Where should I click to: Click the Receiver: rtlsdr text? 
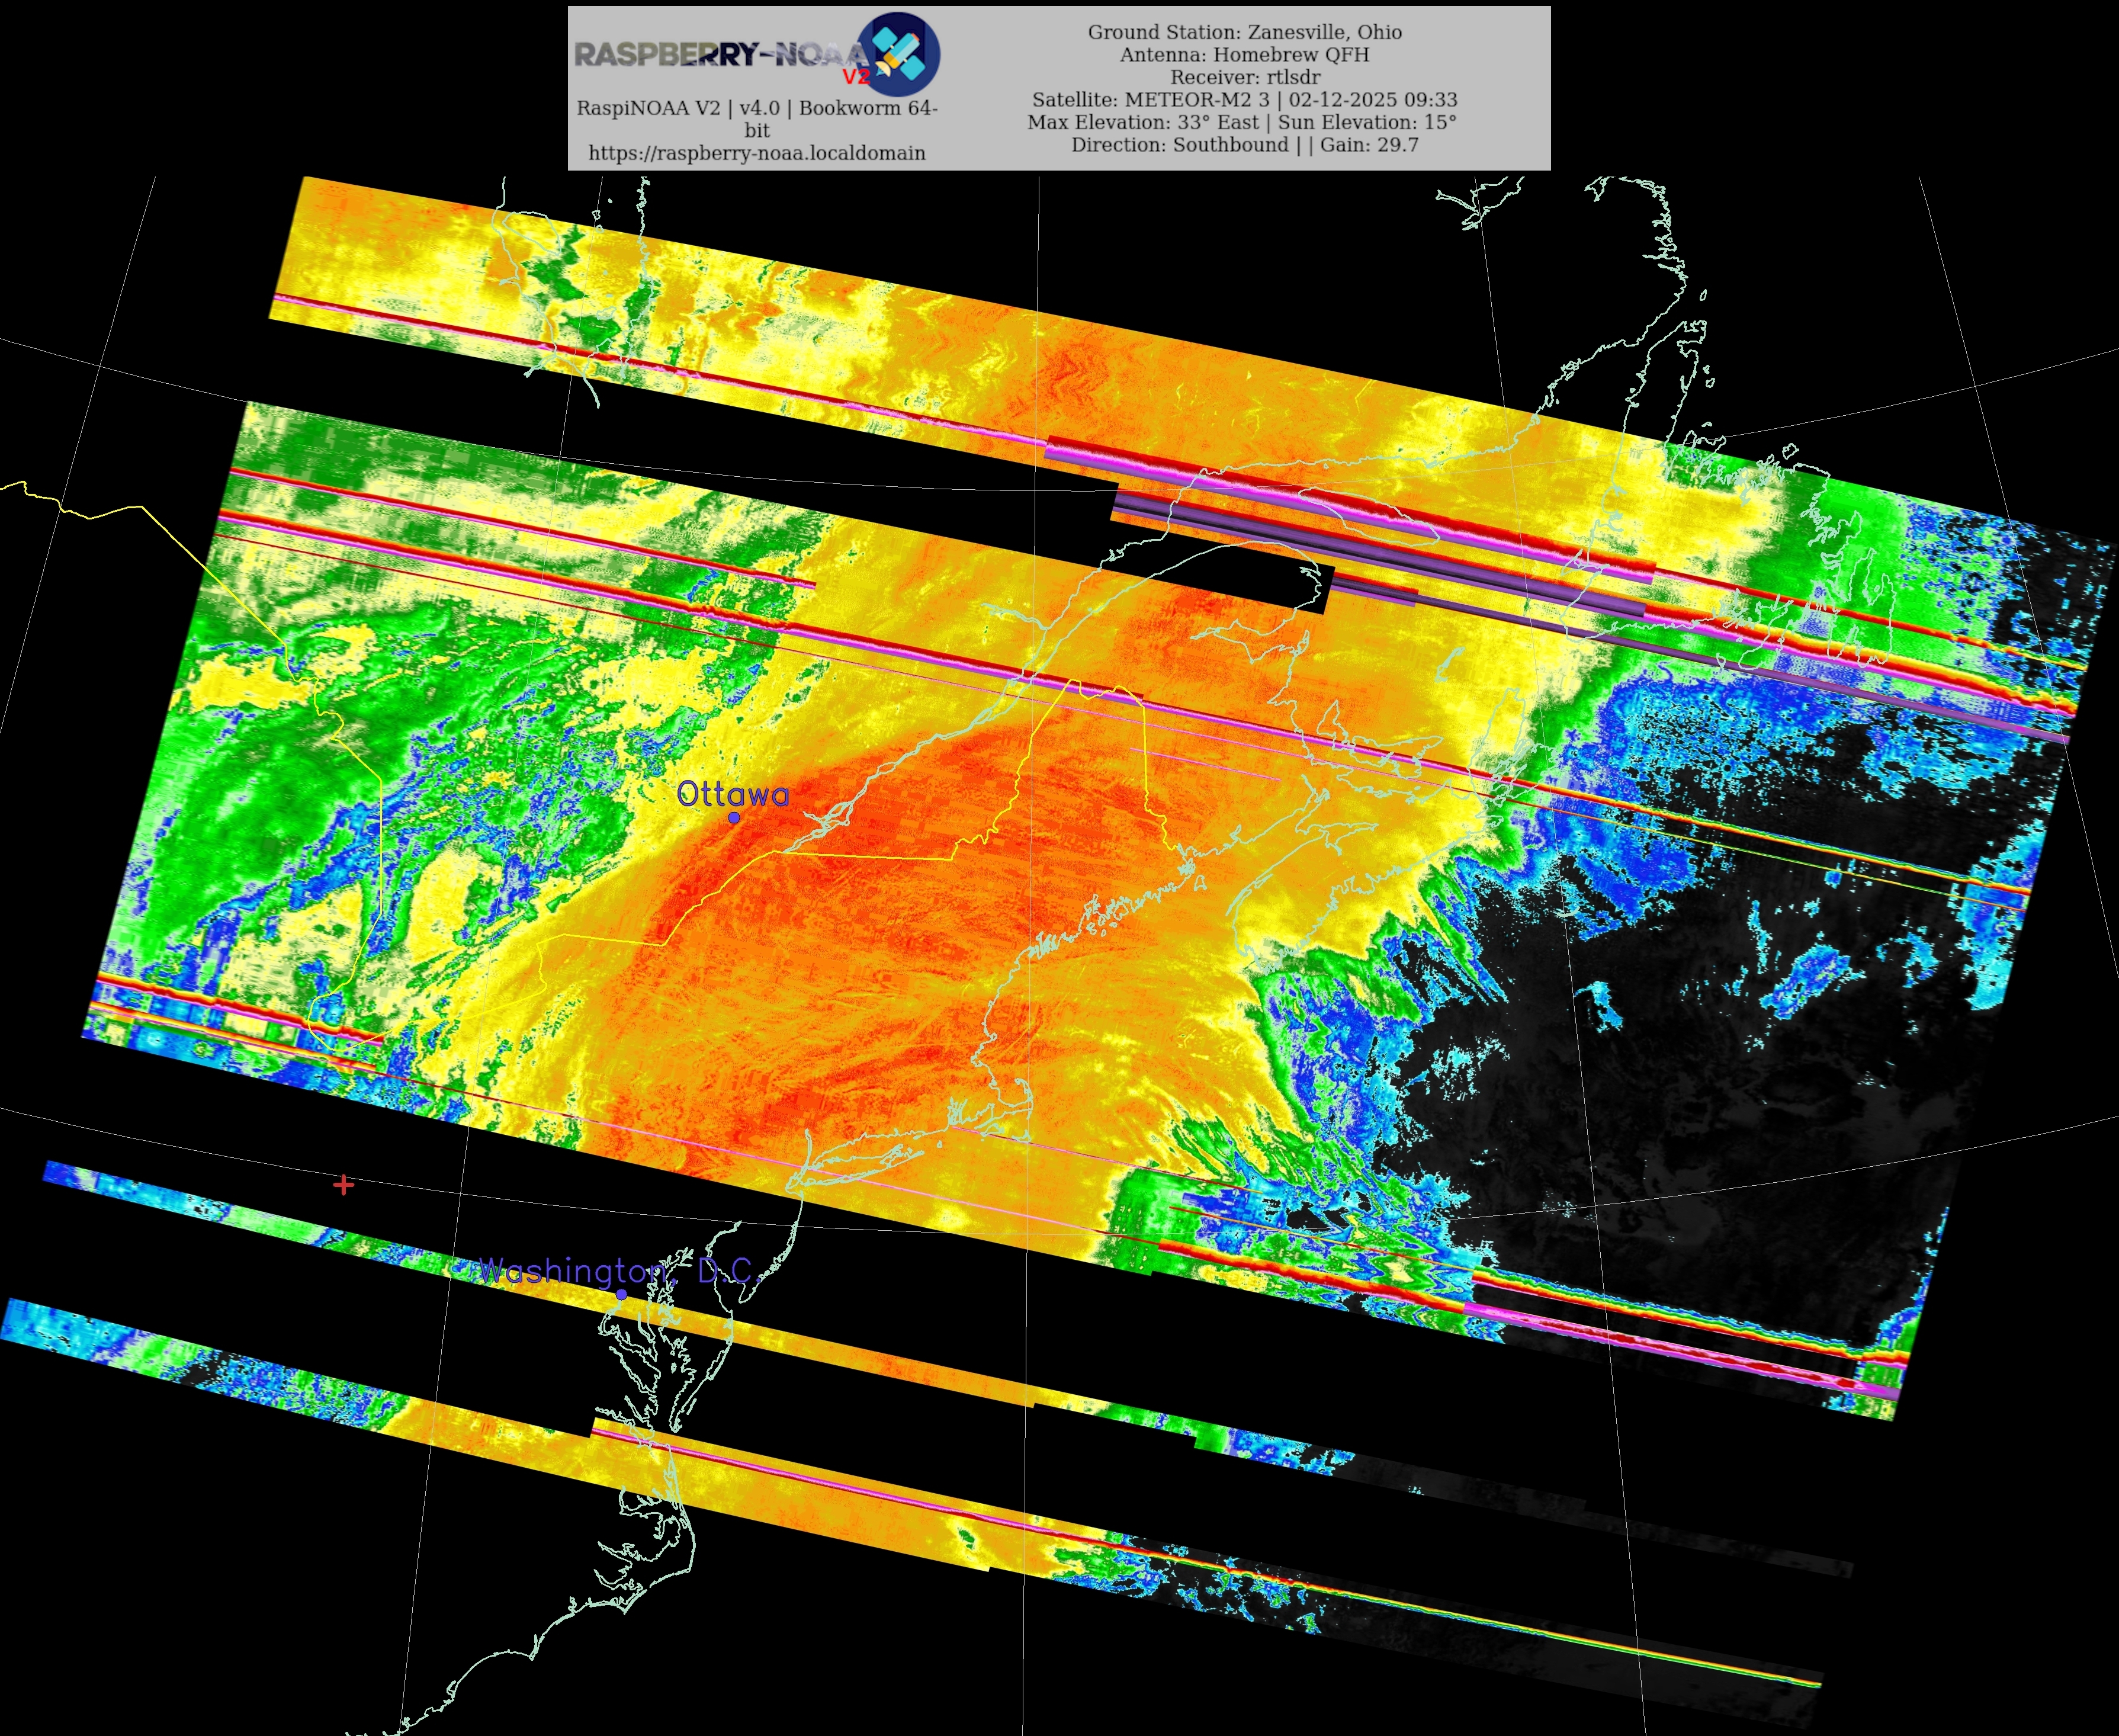pos(1244,77)
